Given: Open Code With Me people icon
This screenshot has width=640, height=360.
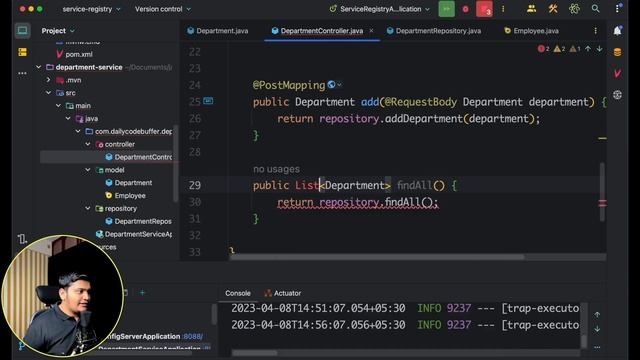Looking at the screenshot, I should point(531,9).
